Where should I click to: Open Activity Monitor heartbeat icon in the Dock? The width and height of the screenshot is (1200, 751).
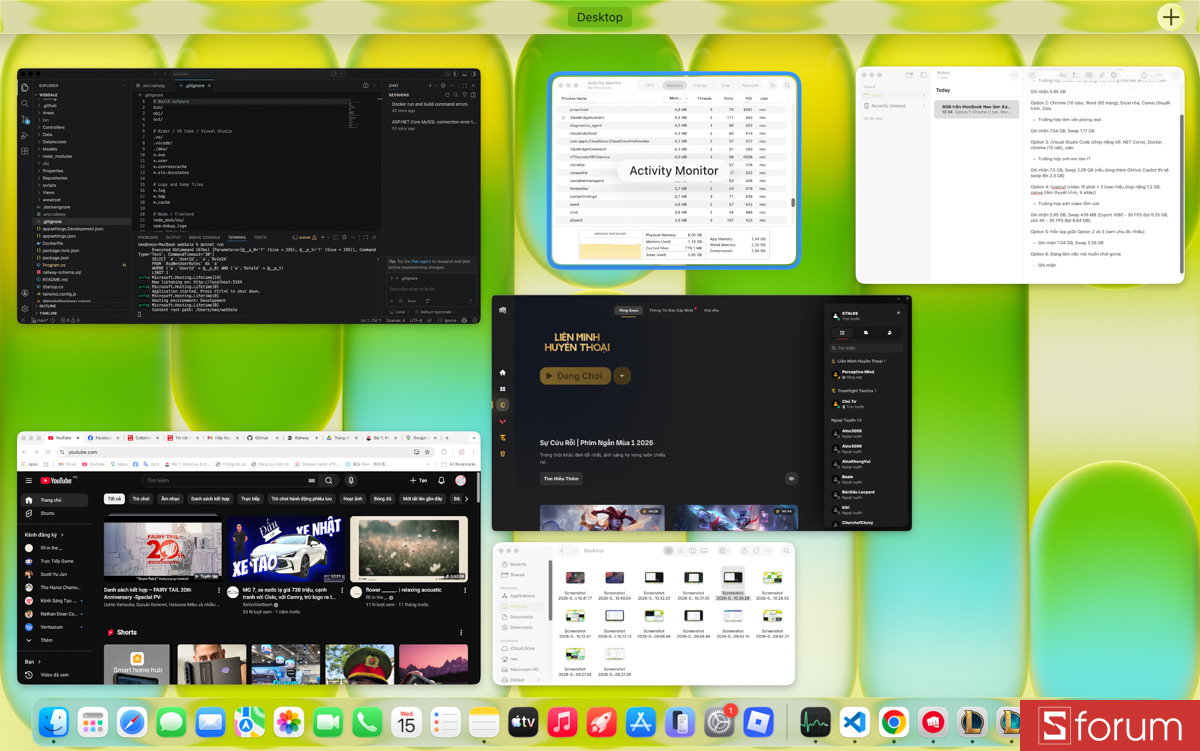(x=815, y=721)
